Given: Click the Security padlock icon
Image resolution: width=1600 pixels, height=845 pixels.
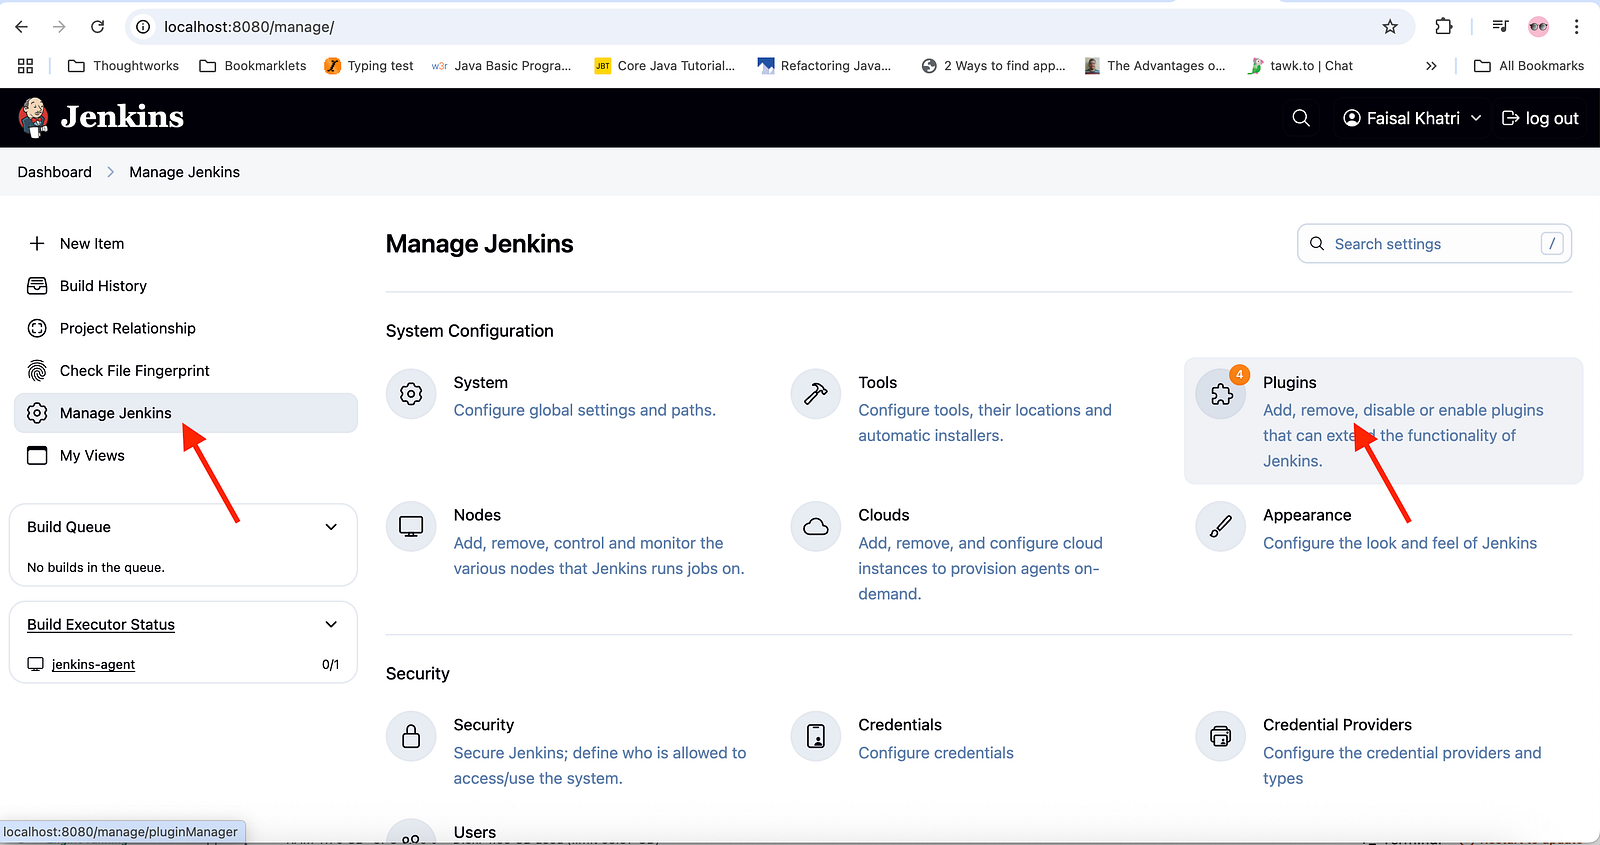Looking at the screenshot, I should pos(411,737).
